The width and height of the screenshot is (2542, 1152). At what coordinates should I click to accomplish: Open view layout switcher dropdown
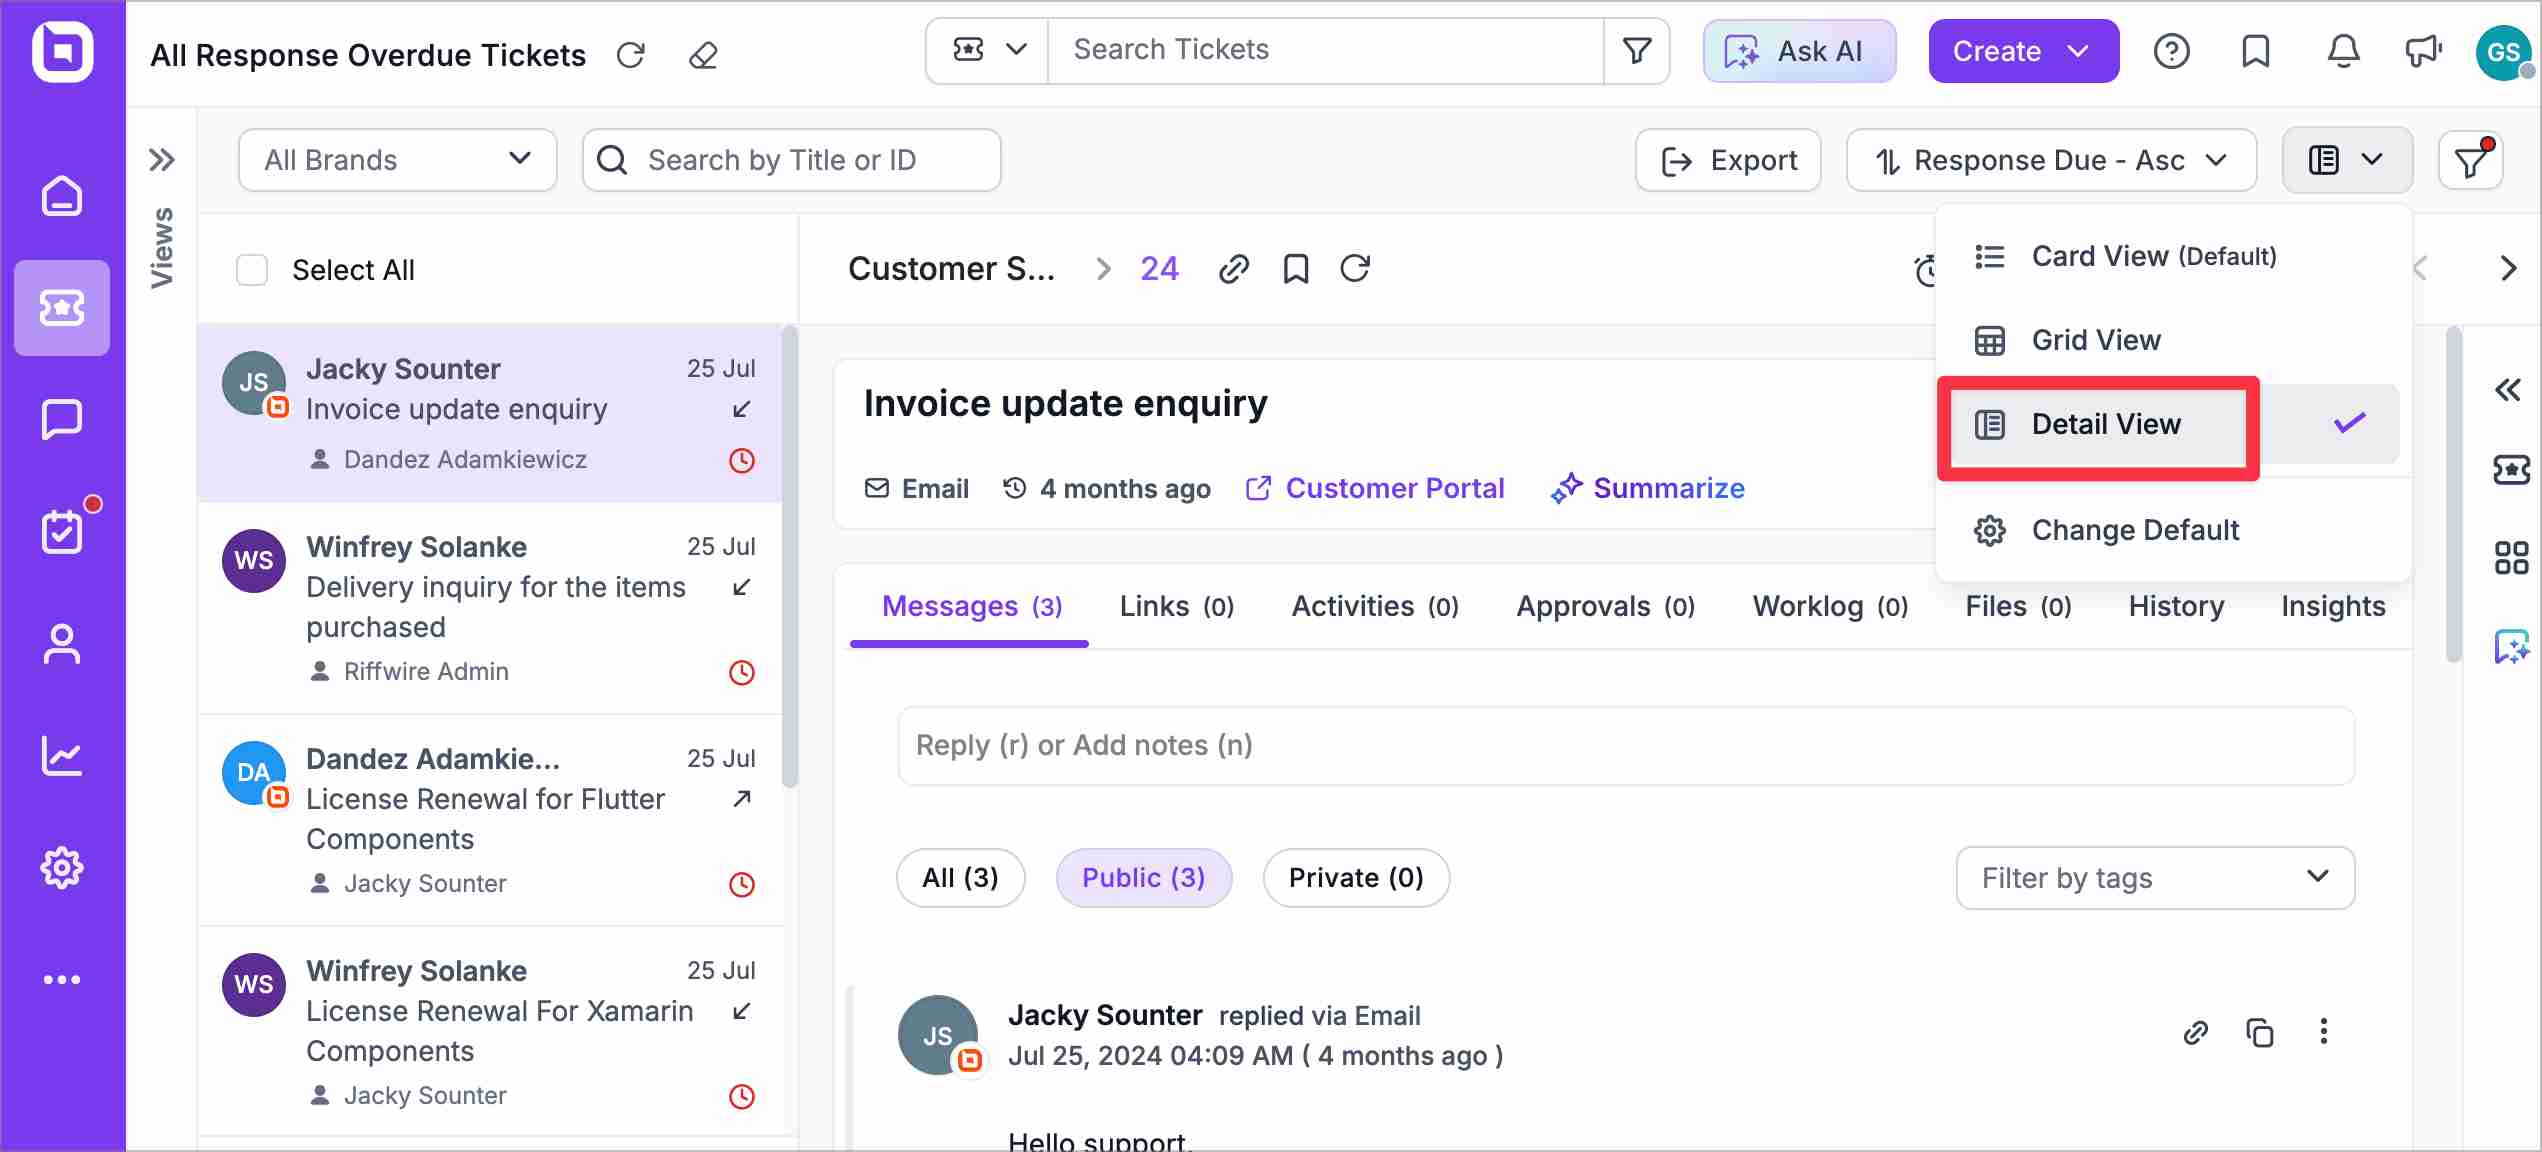(2347, 160)
